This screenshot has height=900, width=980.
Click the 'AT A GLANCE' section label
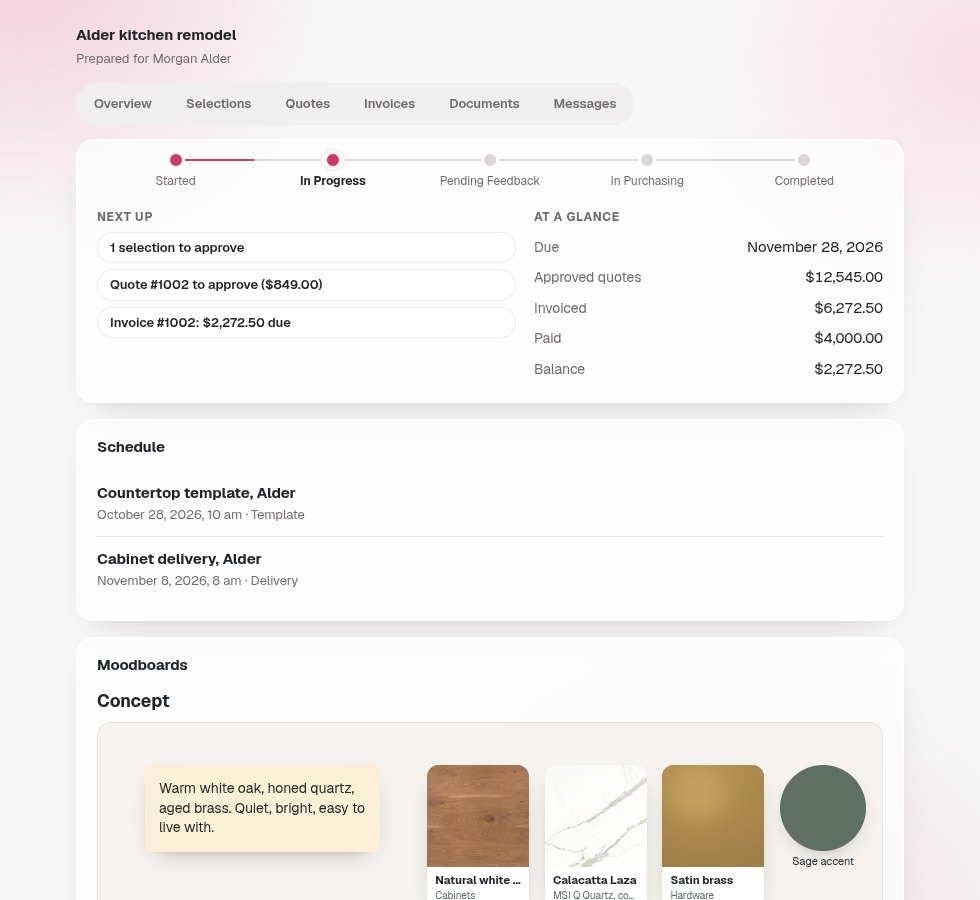coord(577,217)
